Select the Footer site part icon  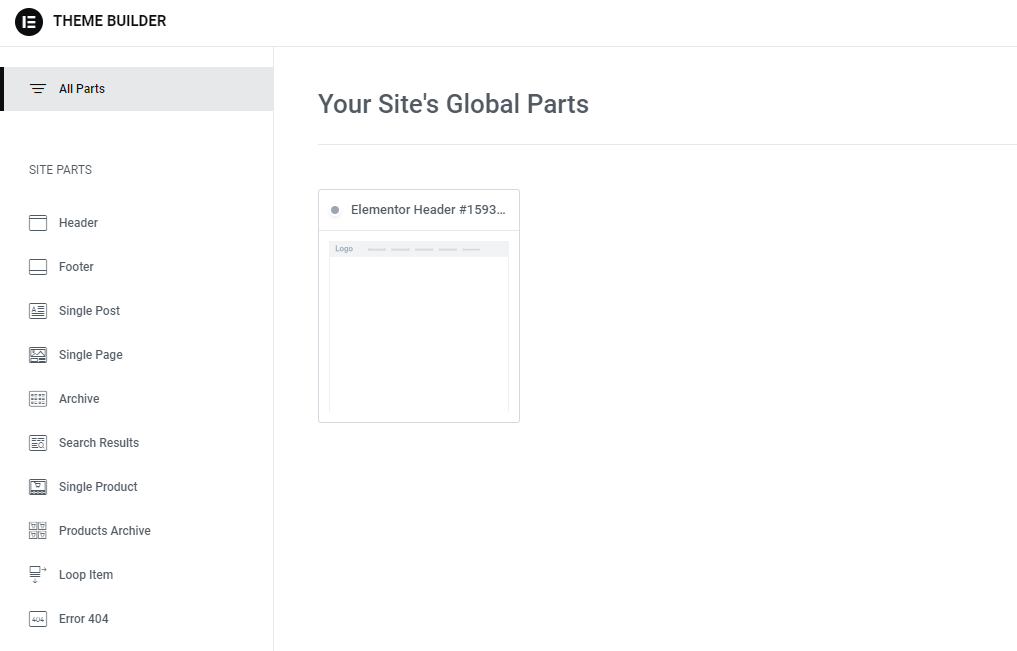(x=38, y=267)
